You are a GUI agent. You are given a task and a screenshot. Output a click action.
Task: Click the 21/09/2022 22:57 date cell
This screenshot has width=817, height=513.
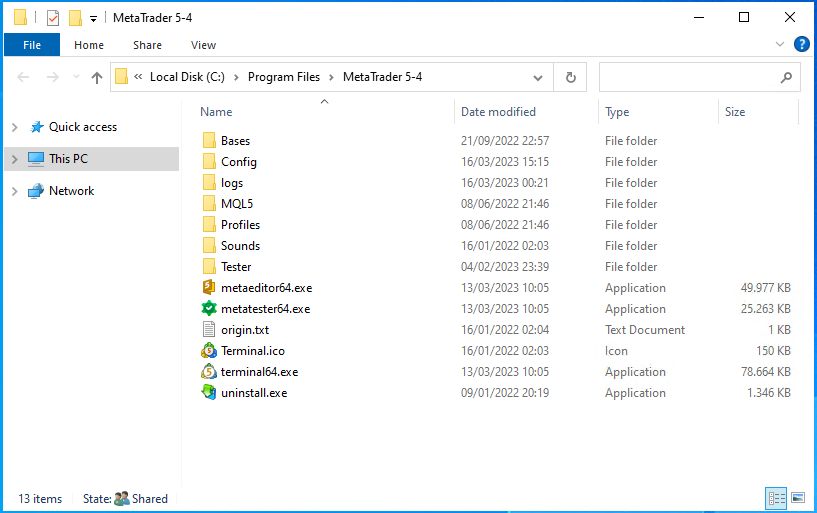(x=505, y=141)
